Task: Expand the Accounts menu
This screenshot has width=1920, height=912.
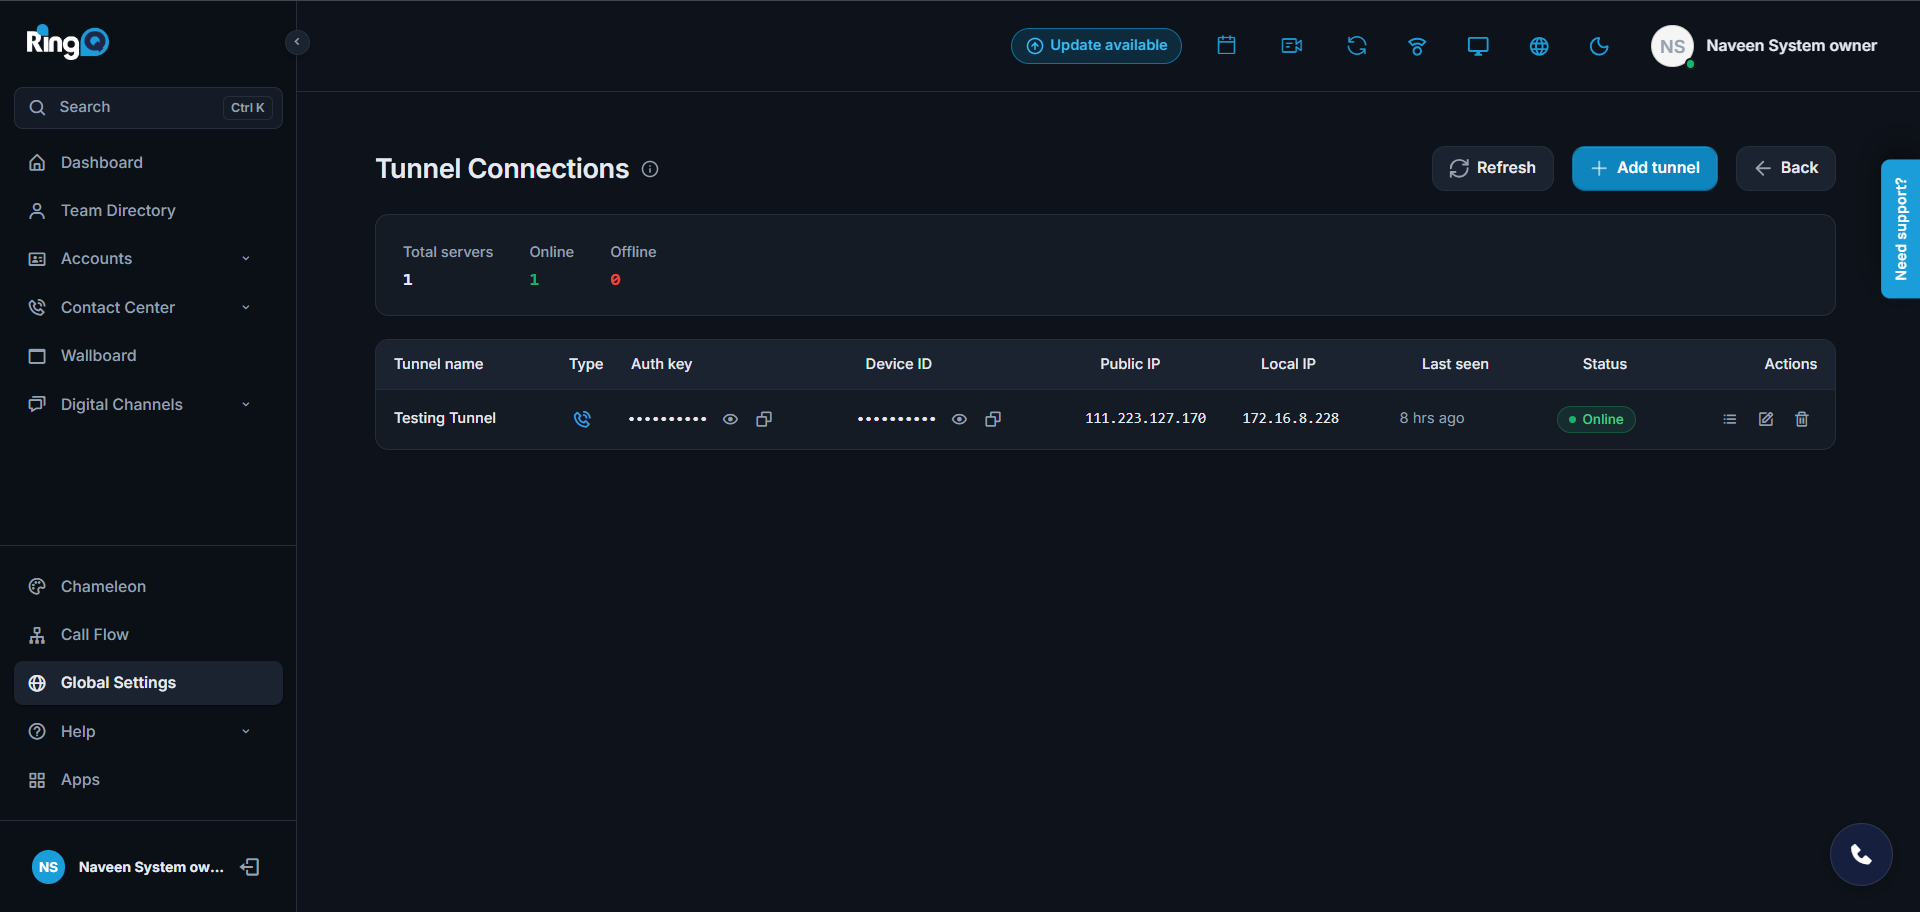Action: [x=148, y=259]
